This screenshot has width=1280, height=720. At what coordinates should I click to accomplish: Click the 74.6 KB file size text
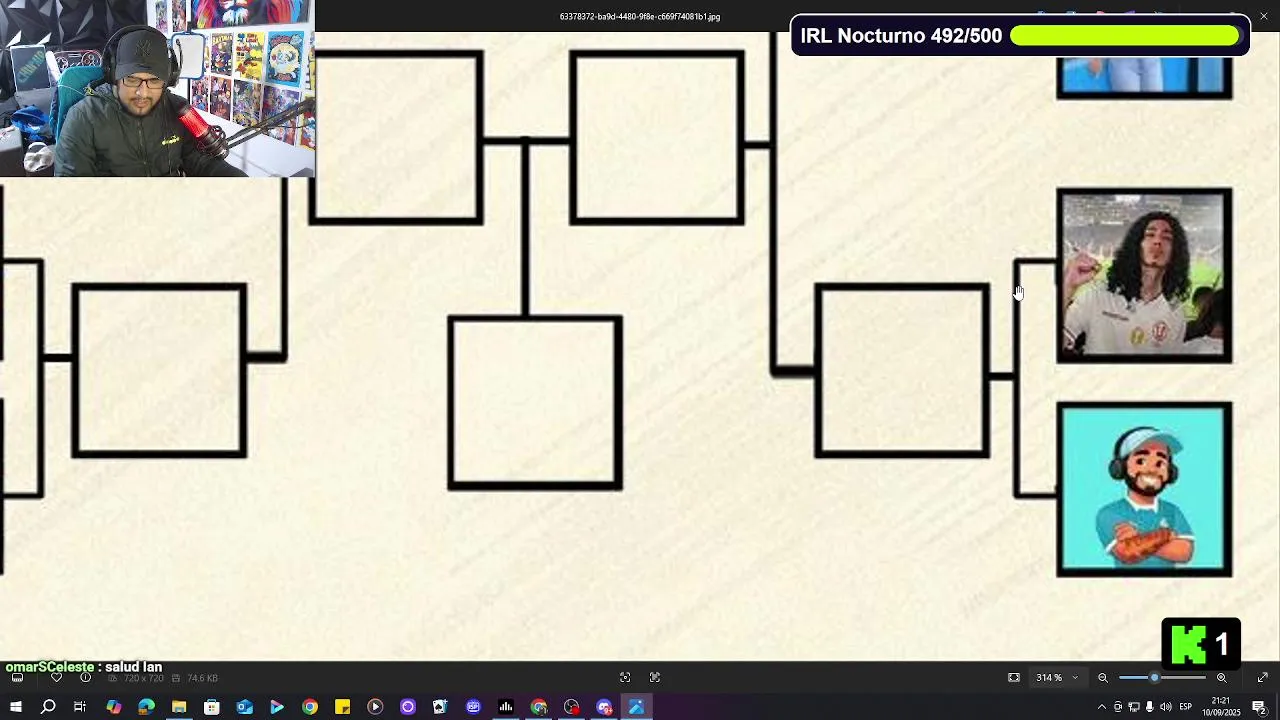click(x=202, y=678)
